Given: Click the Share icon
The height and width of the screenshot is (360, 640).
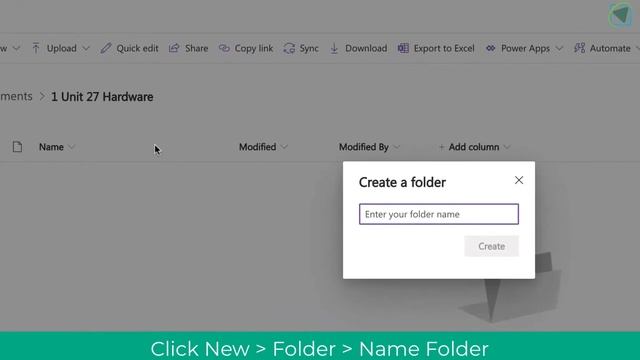Looking at the screenshot, I should 174,48.
